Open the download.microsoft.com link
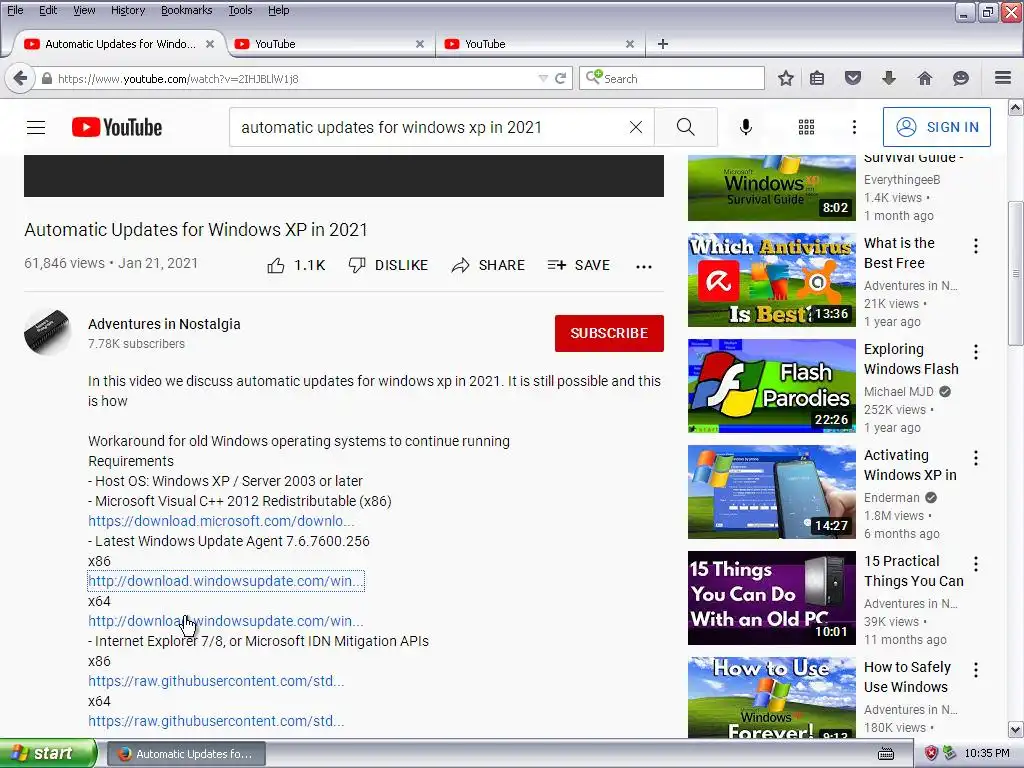 [x=221, y=521]
